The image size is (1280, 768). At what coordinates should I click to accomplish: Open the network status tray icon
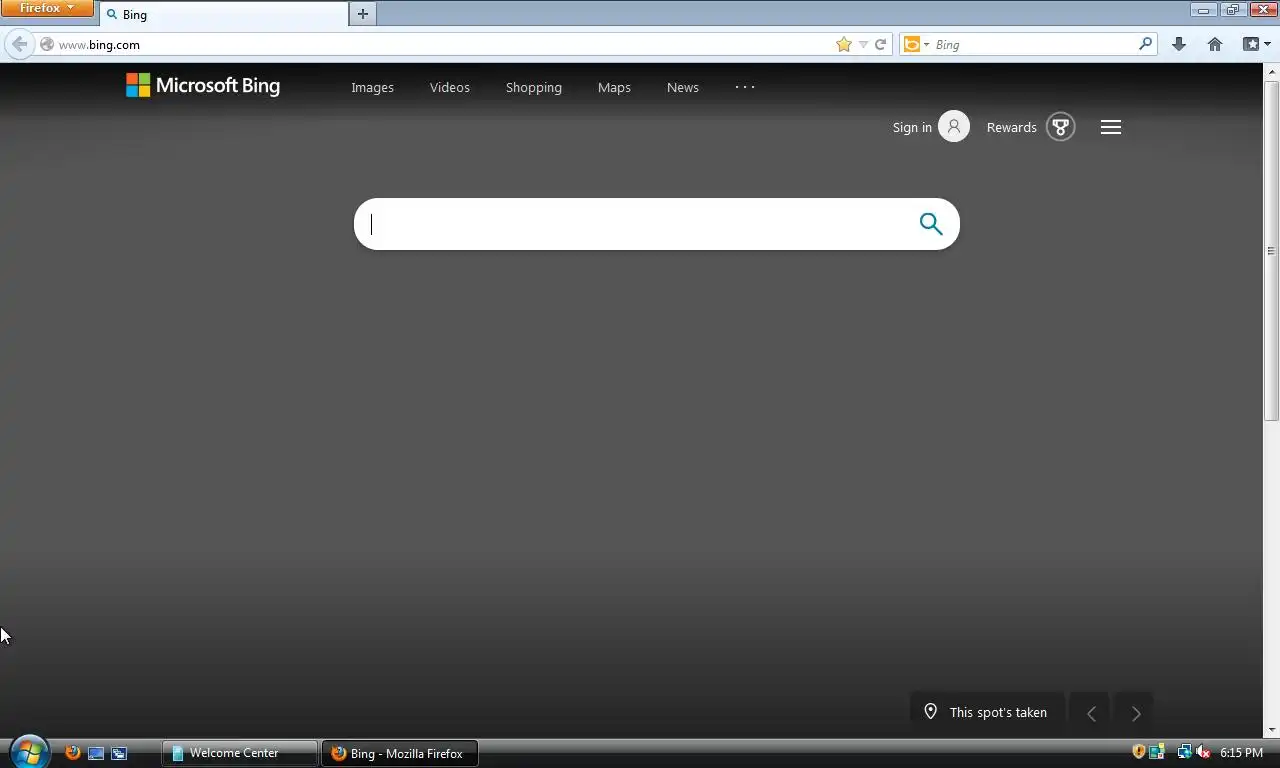(1184, 752)
